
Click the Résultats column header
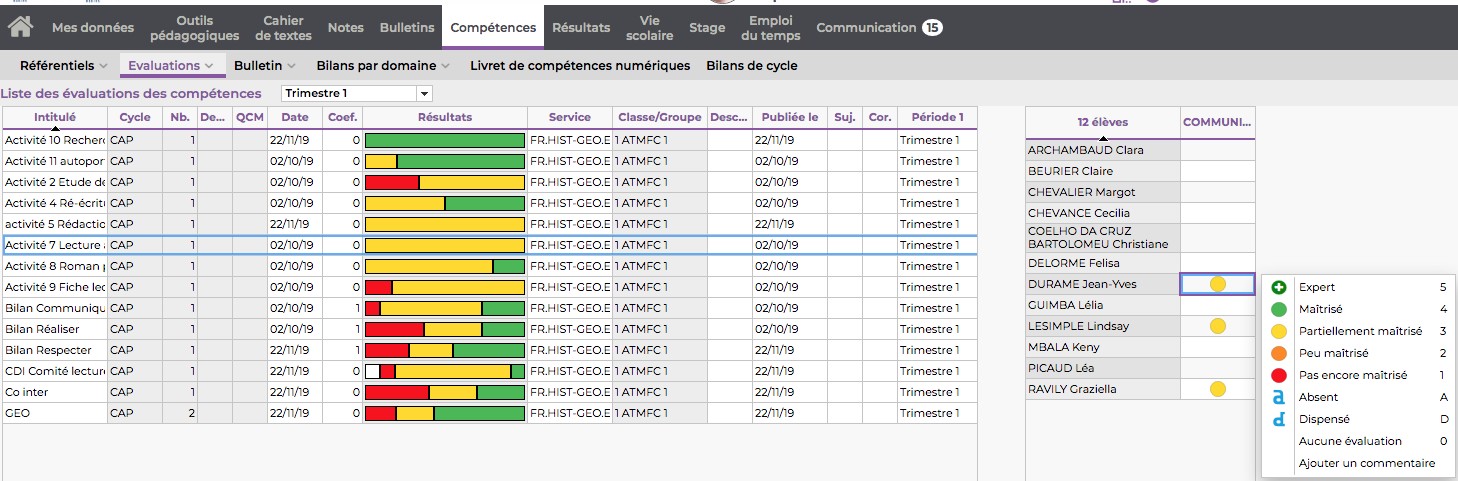445,117
